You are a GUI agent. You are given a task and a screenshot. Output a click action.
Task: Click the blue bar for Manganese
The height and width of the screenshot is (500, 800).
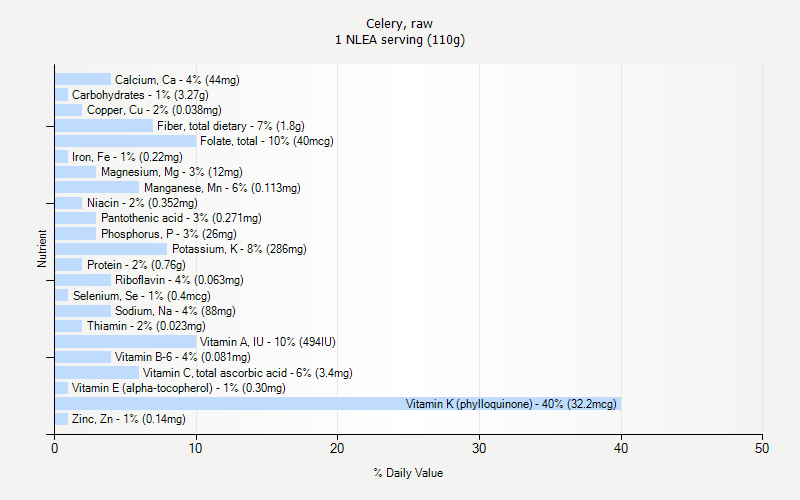point(97,187)
